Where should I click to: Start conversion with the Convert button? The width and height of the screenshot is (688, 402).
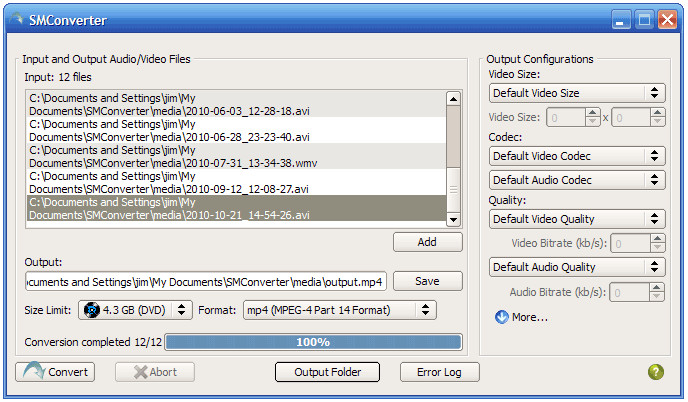click(55, 372)
